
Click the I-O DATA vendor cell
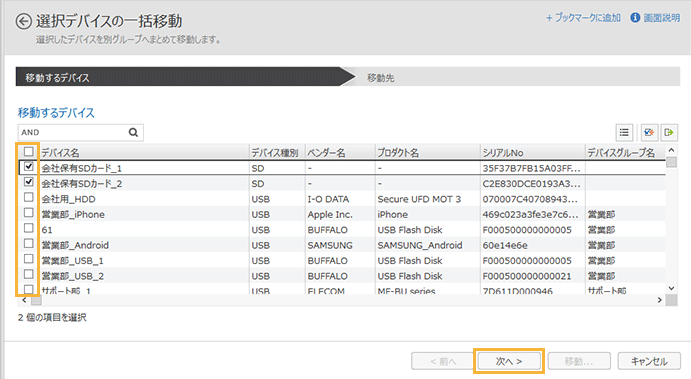pyautogui.click(x=340, y=199)
